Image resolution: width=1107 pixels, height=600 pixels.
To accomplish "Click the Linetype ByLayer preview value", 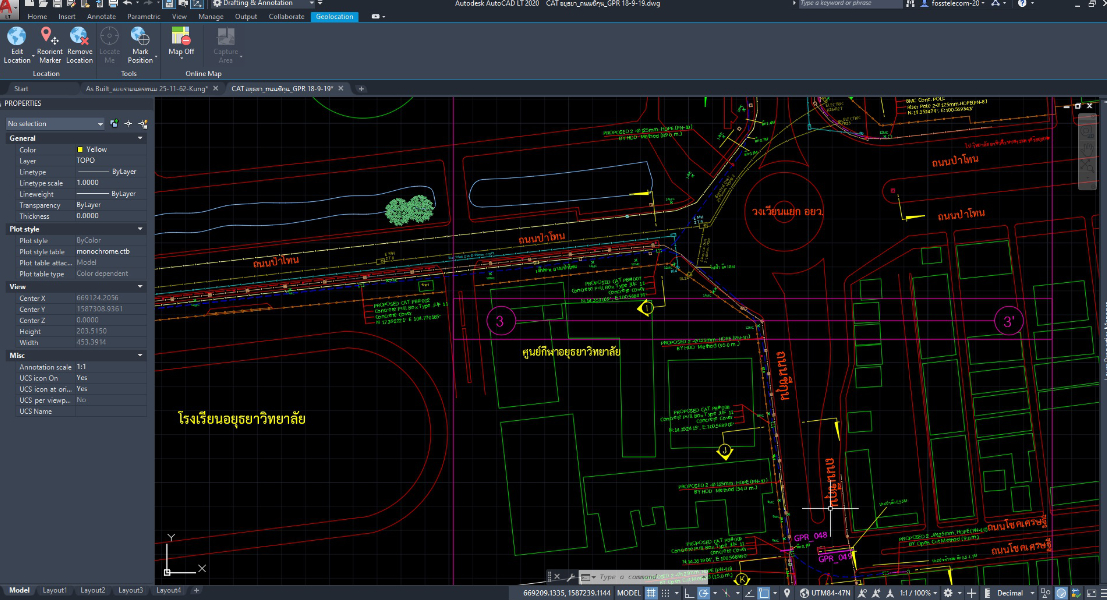I will point(107,172).
